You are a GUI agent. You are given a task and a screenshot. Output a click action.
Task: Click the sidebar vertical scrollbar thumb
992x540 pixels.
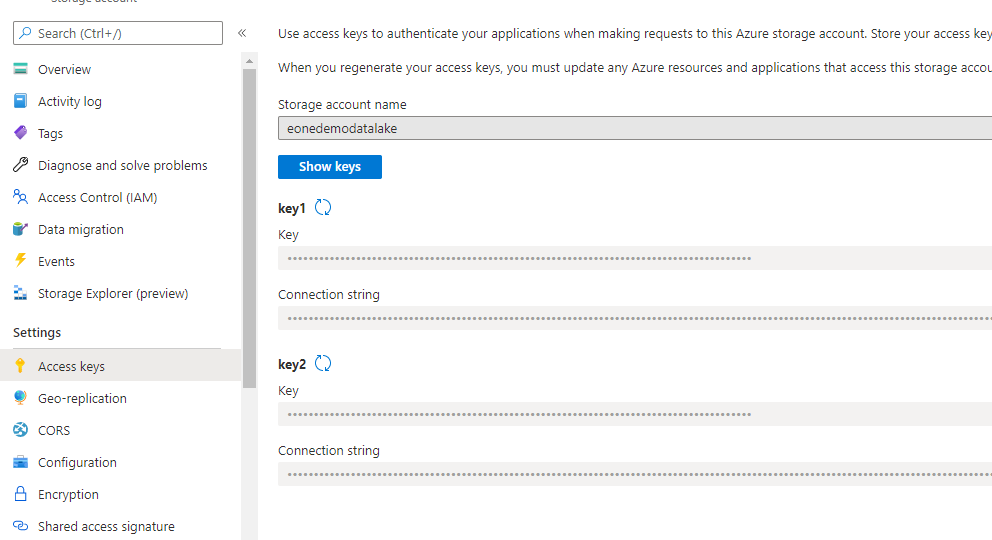pyautogui.click(x=249, y=228)
